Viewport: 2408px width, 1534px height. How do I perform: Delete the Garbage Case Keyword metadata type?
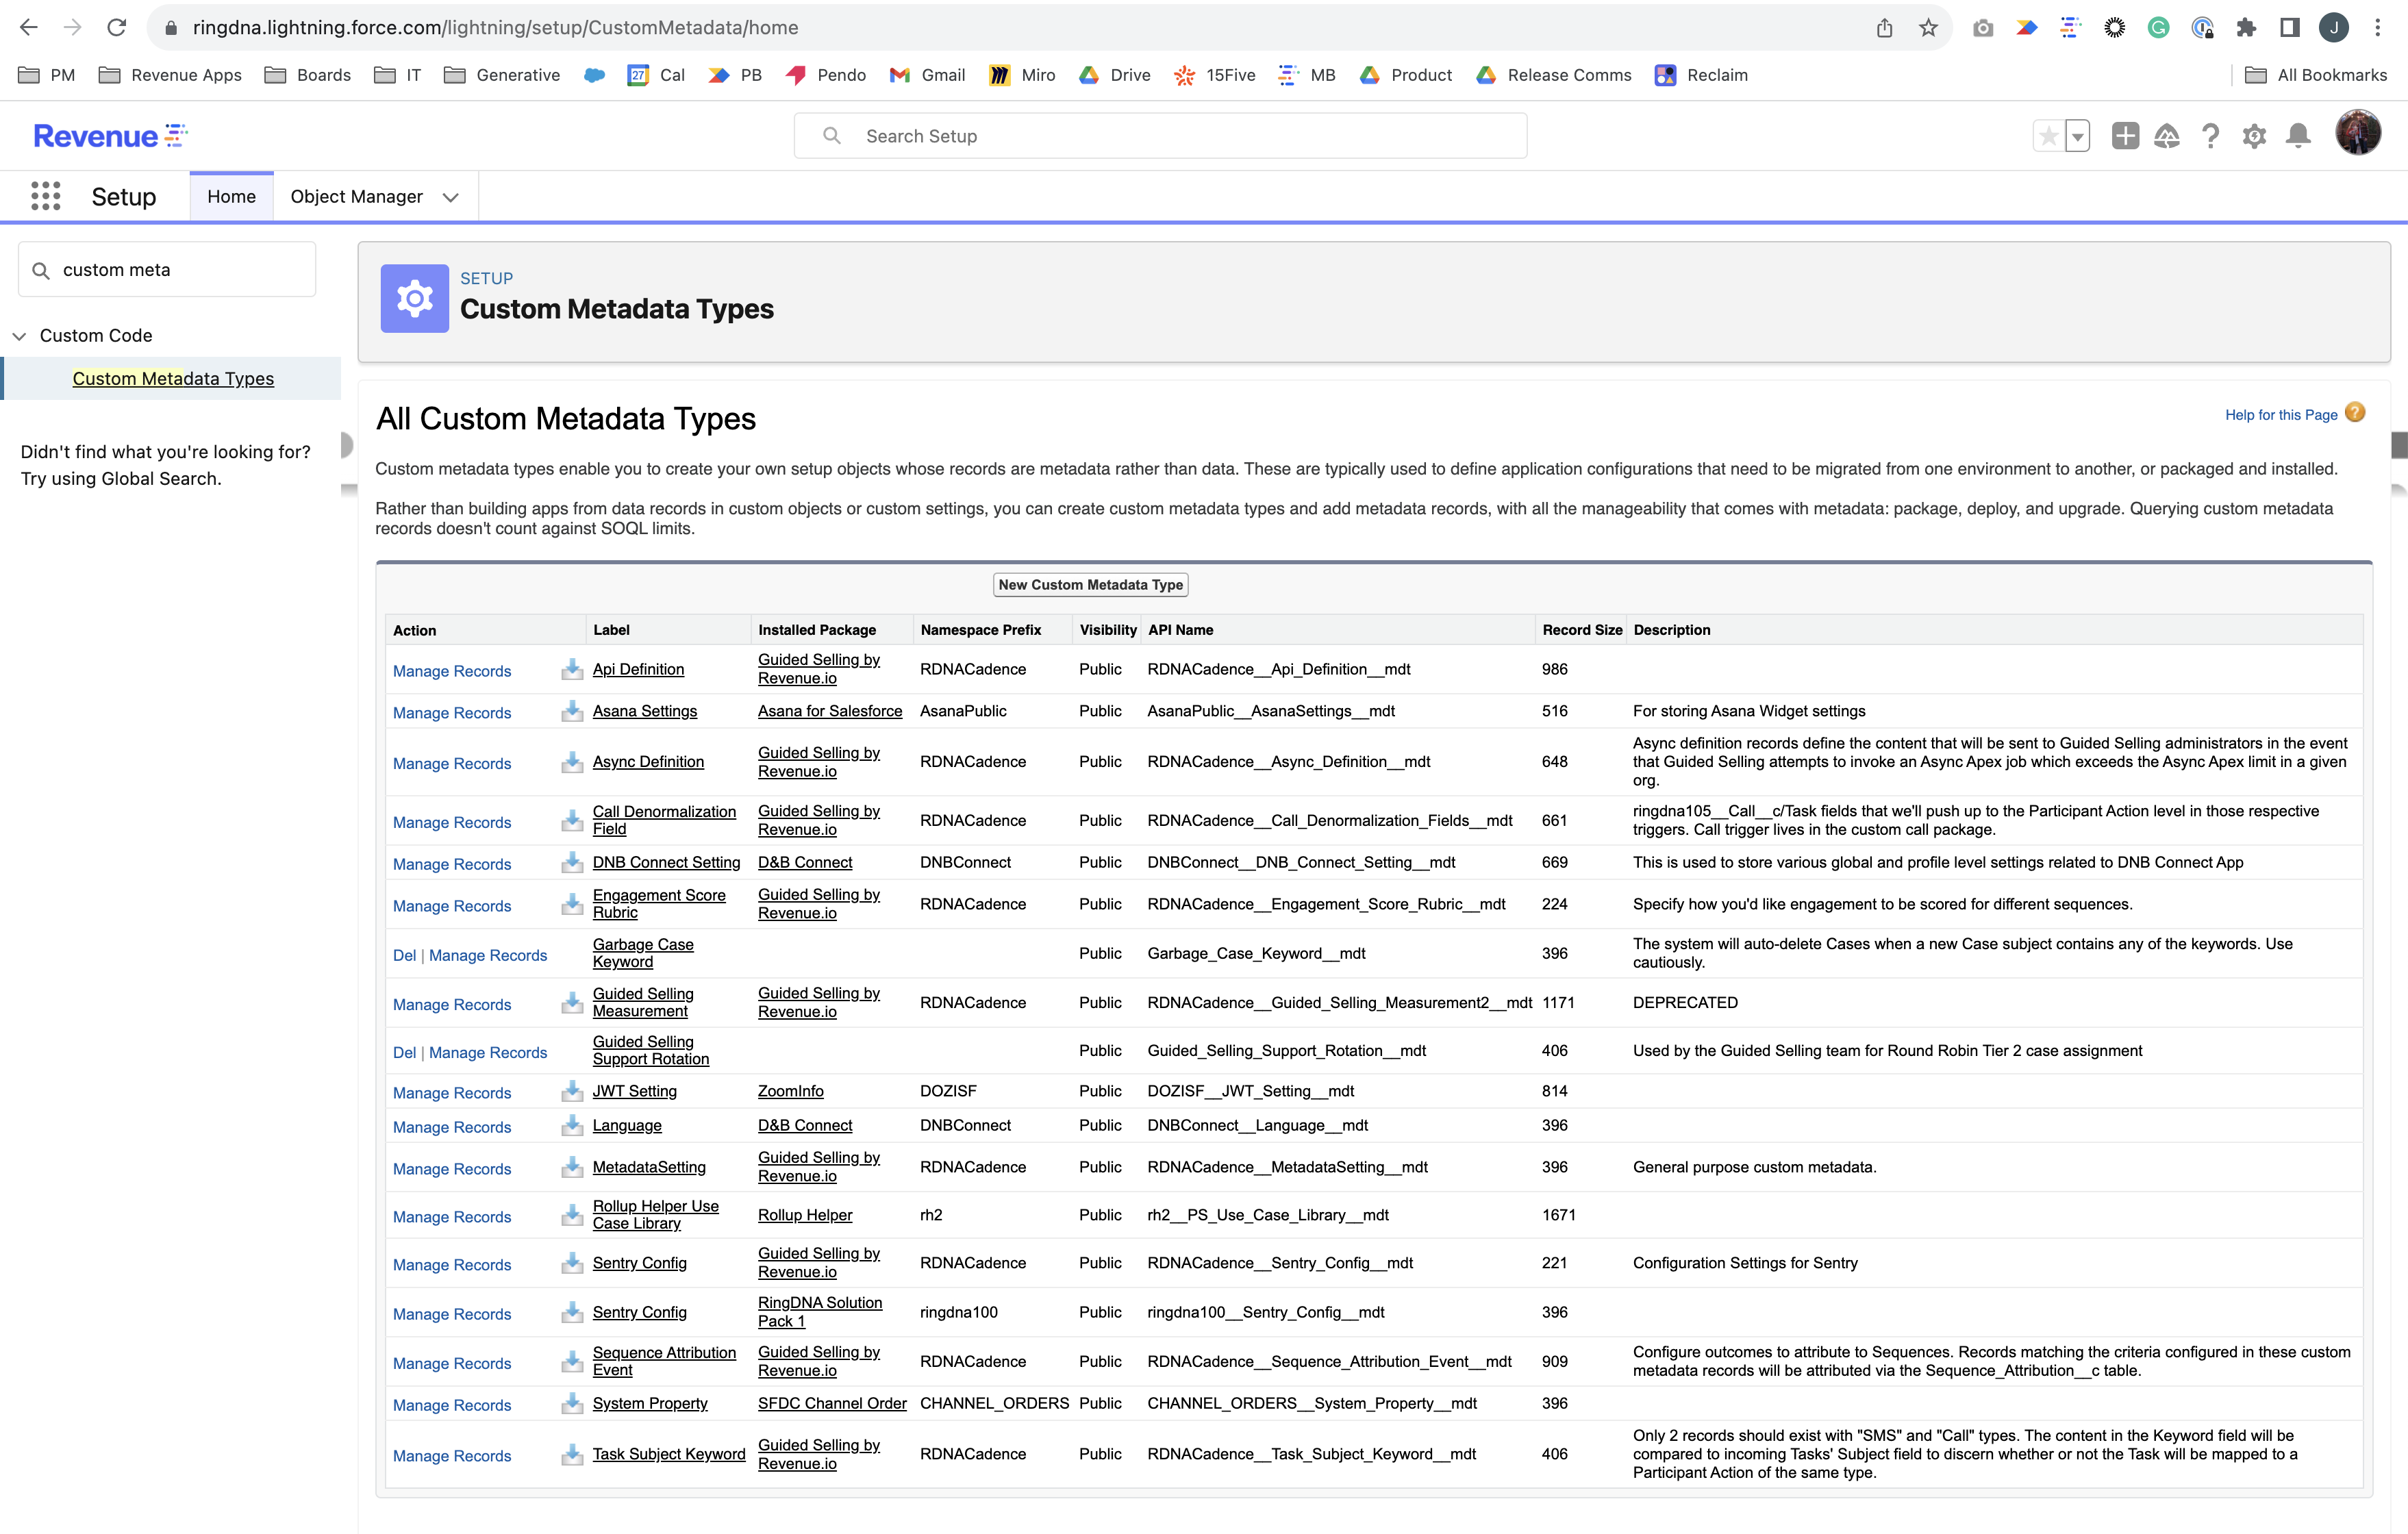pos(404,955)
